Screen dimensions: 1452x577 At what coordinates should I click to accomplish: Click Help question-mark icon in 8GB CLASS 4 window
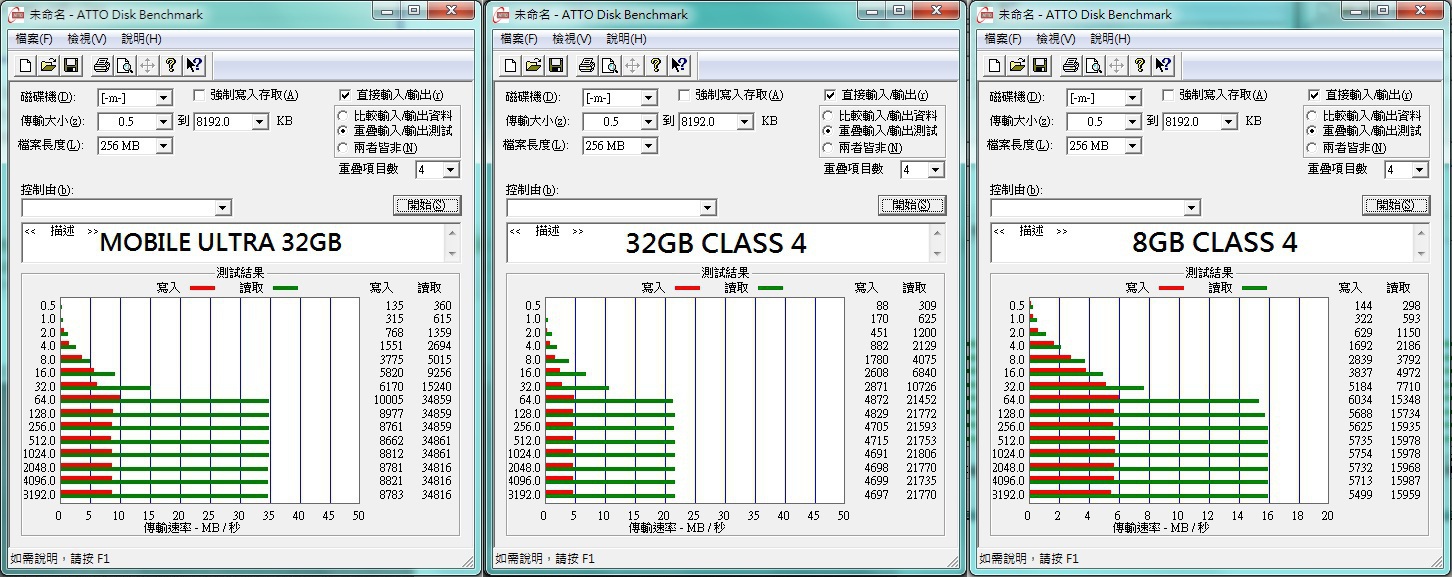(x=1140, y=66)
